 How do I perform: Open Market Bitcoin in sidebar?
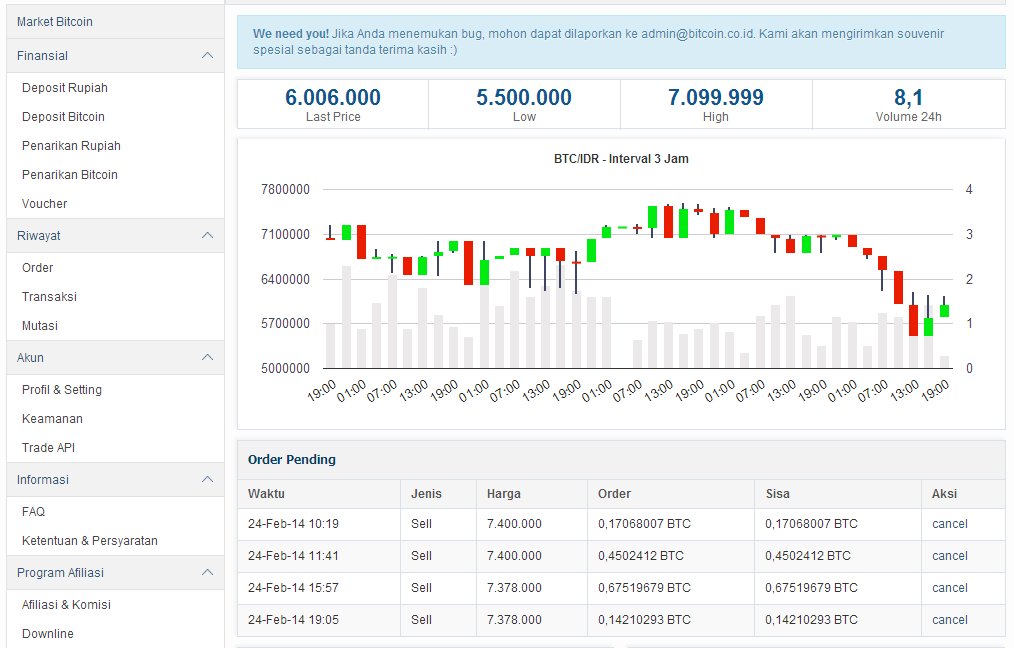pos(55,21)
